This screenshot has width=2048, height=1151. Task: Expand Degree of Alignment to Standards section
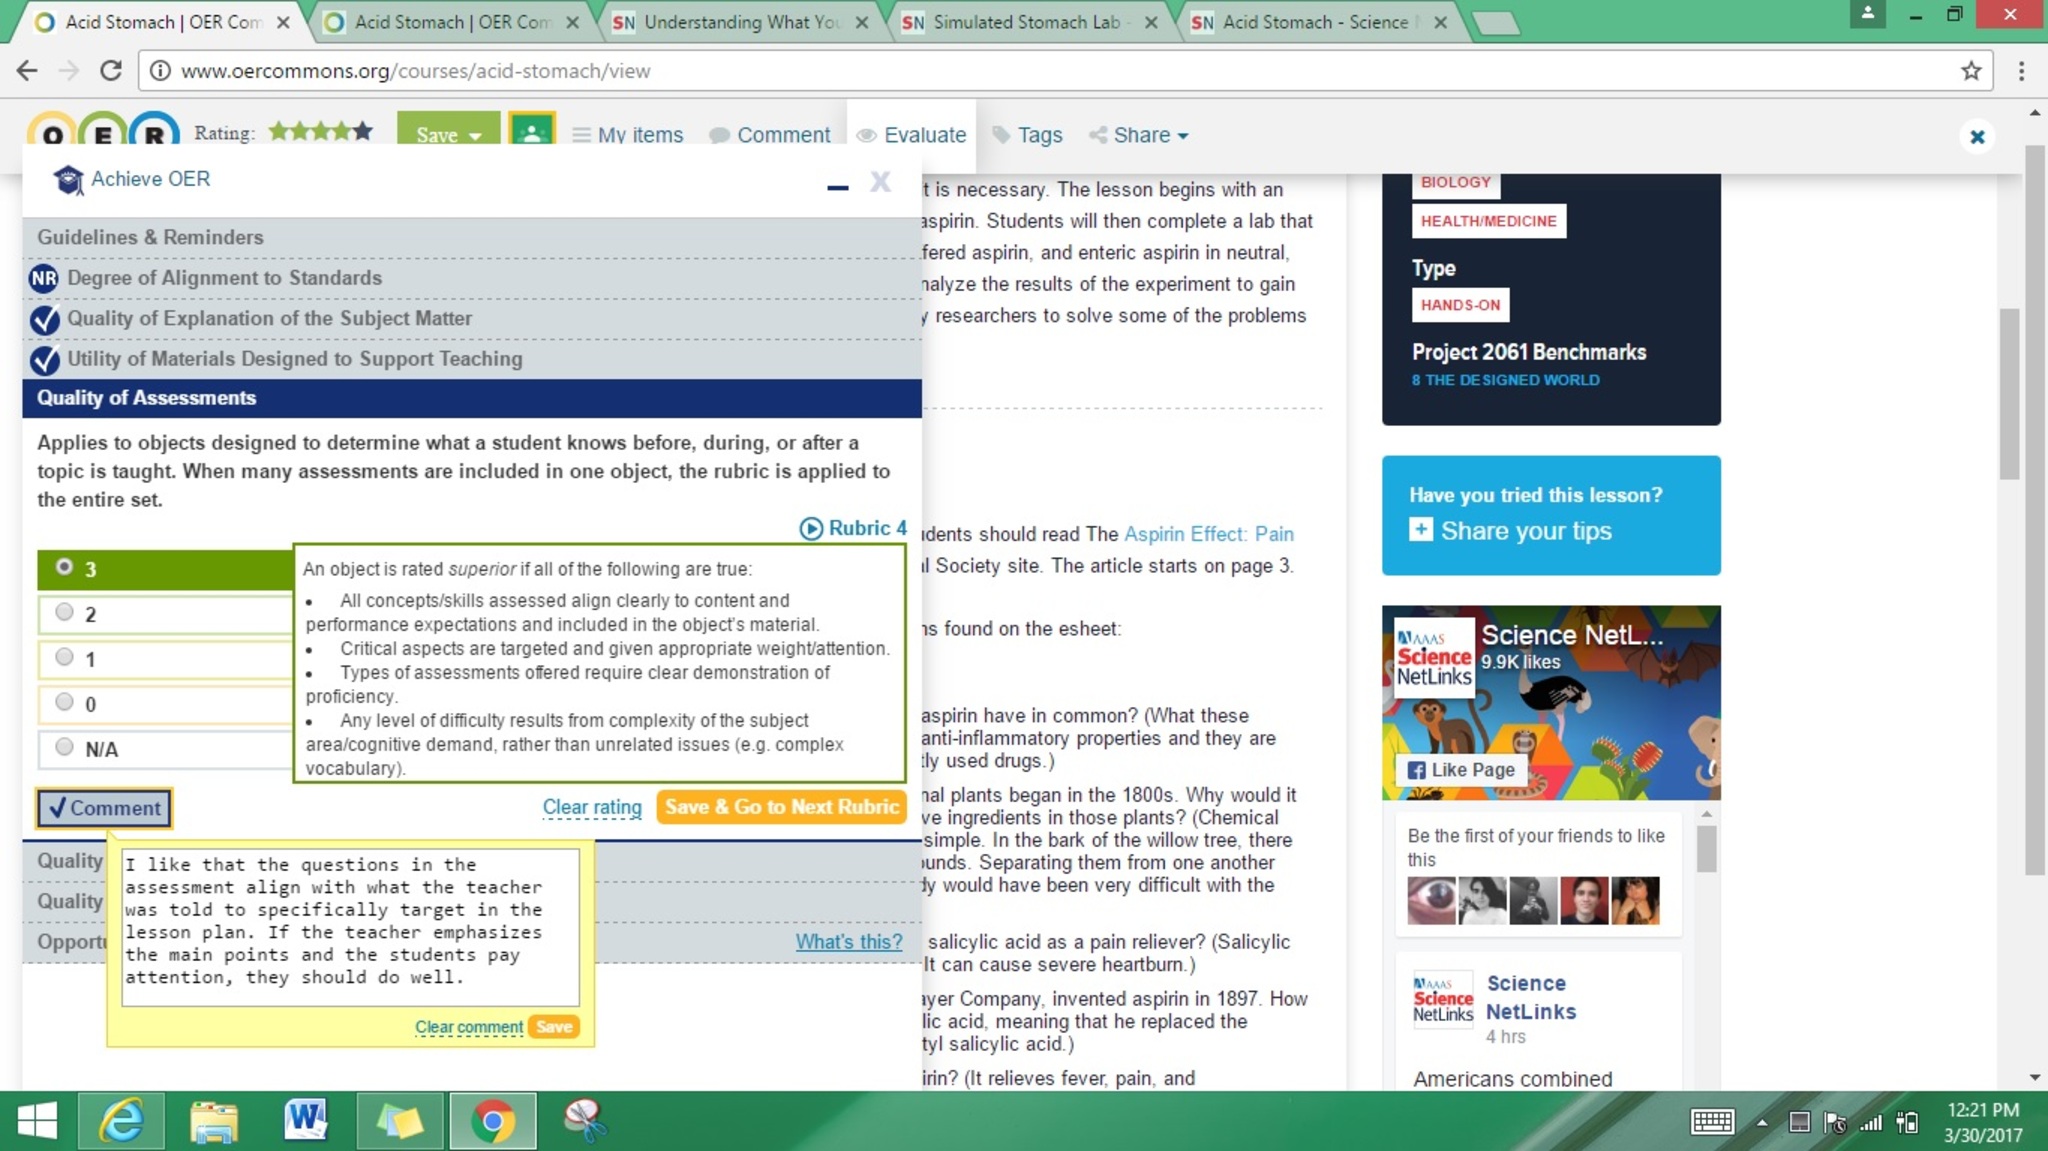click(x=224, y=278)
